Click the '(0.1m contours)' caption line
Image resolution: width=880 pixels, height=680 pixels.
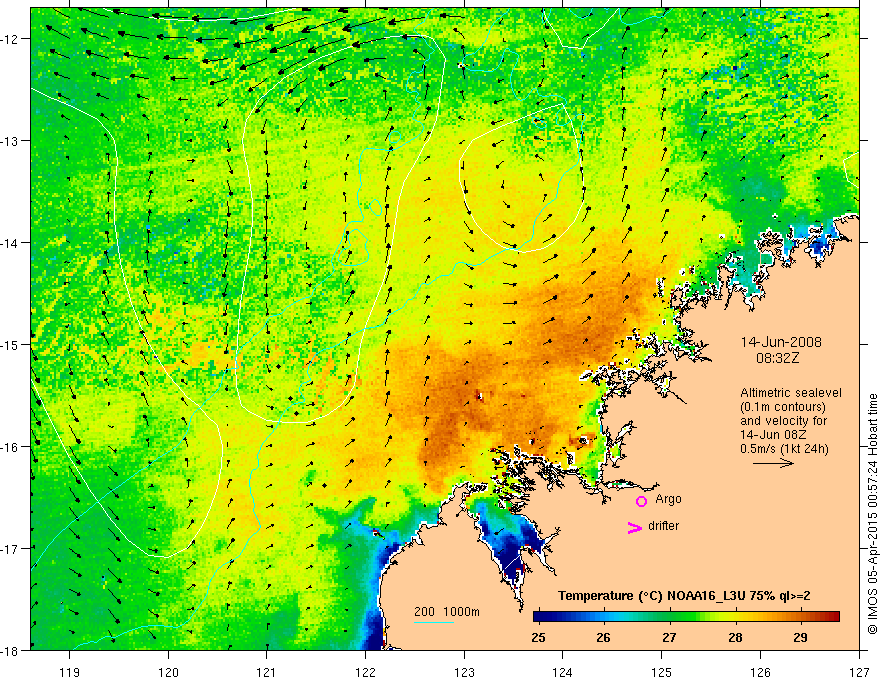[x=783, y=407]
